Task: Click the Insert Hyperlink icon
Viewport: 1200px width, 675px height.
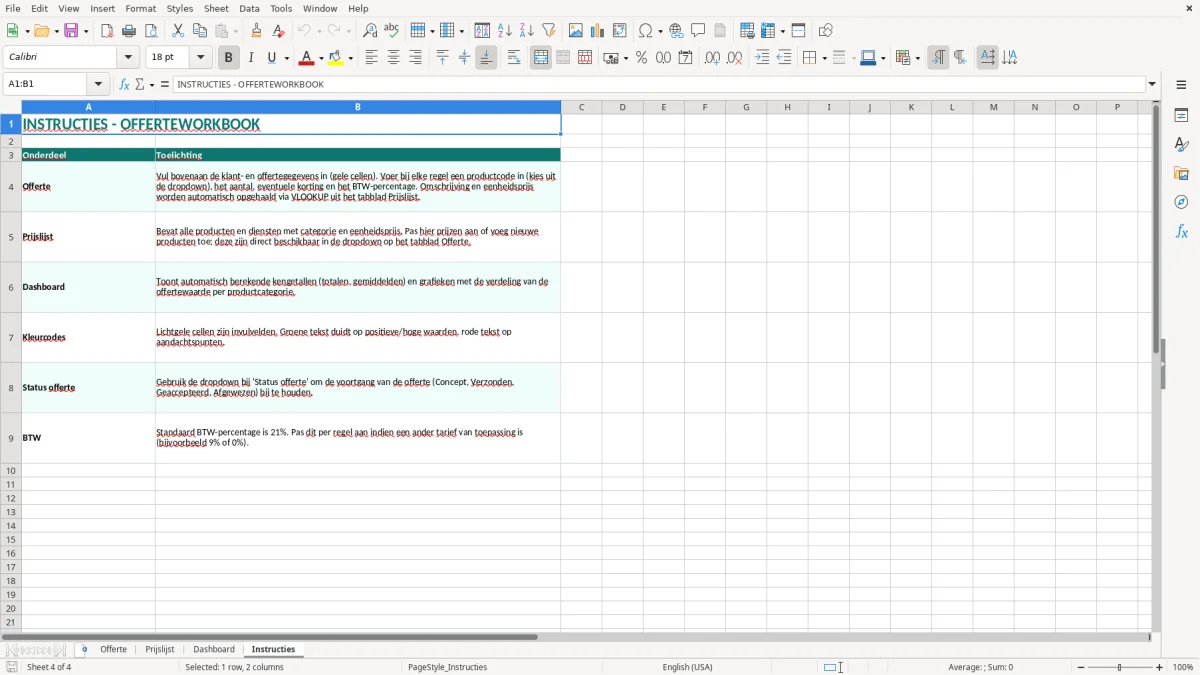Action: (x=677, y=31)
